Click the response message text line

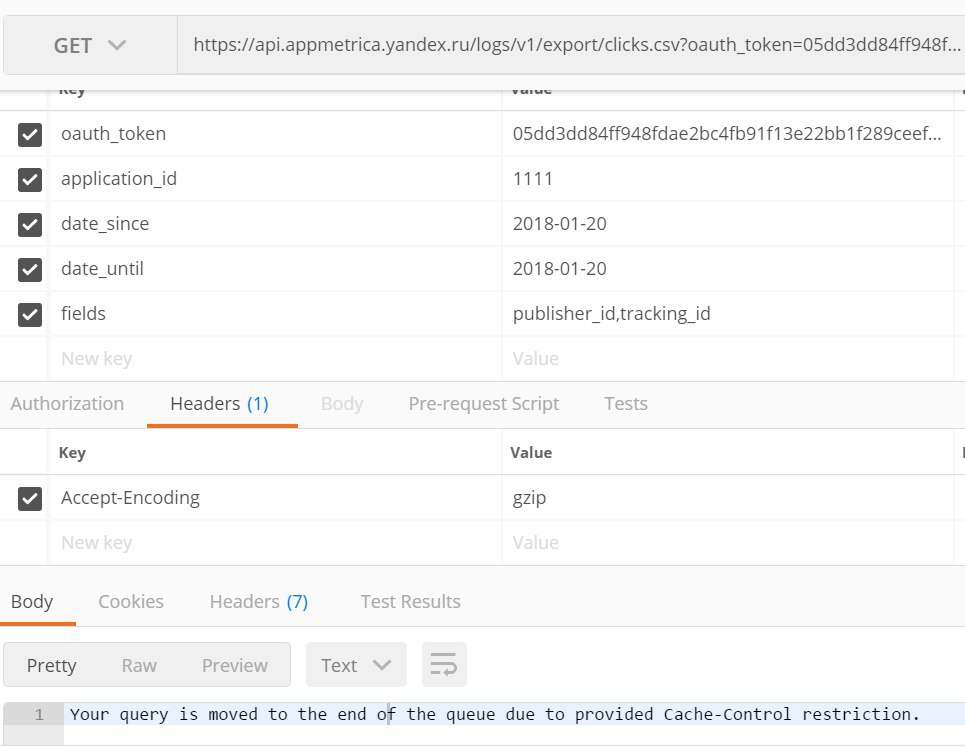coord(495,714)
